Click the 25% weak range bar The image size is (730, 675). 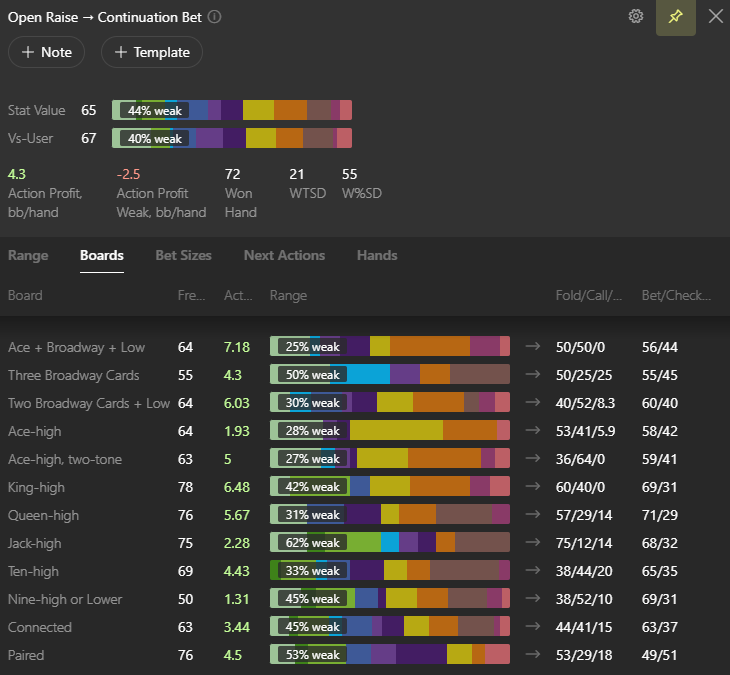(x=390, y=346)
